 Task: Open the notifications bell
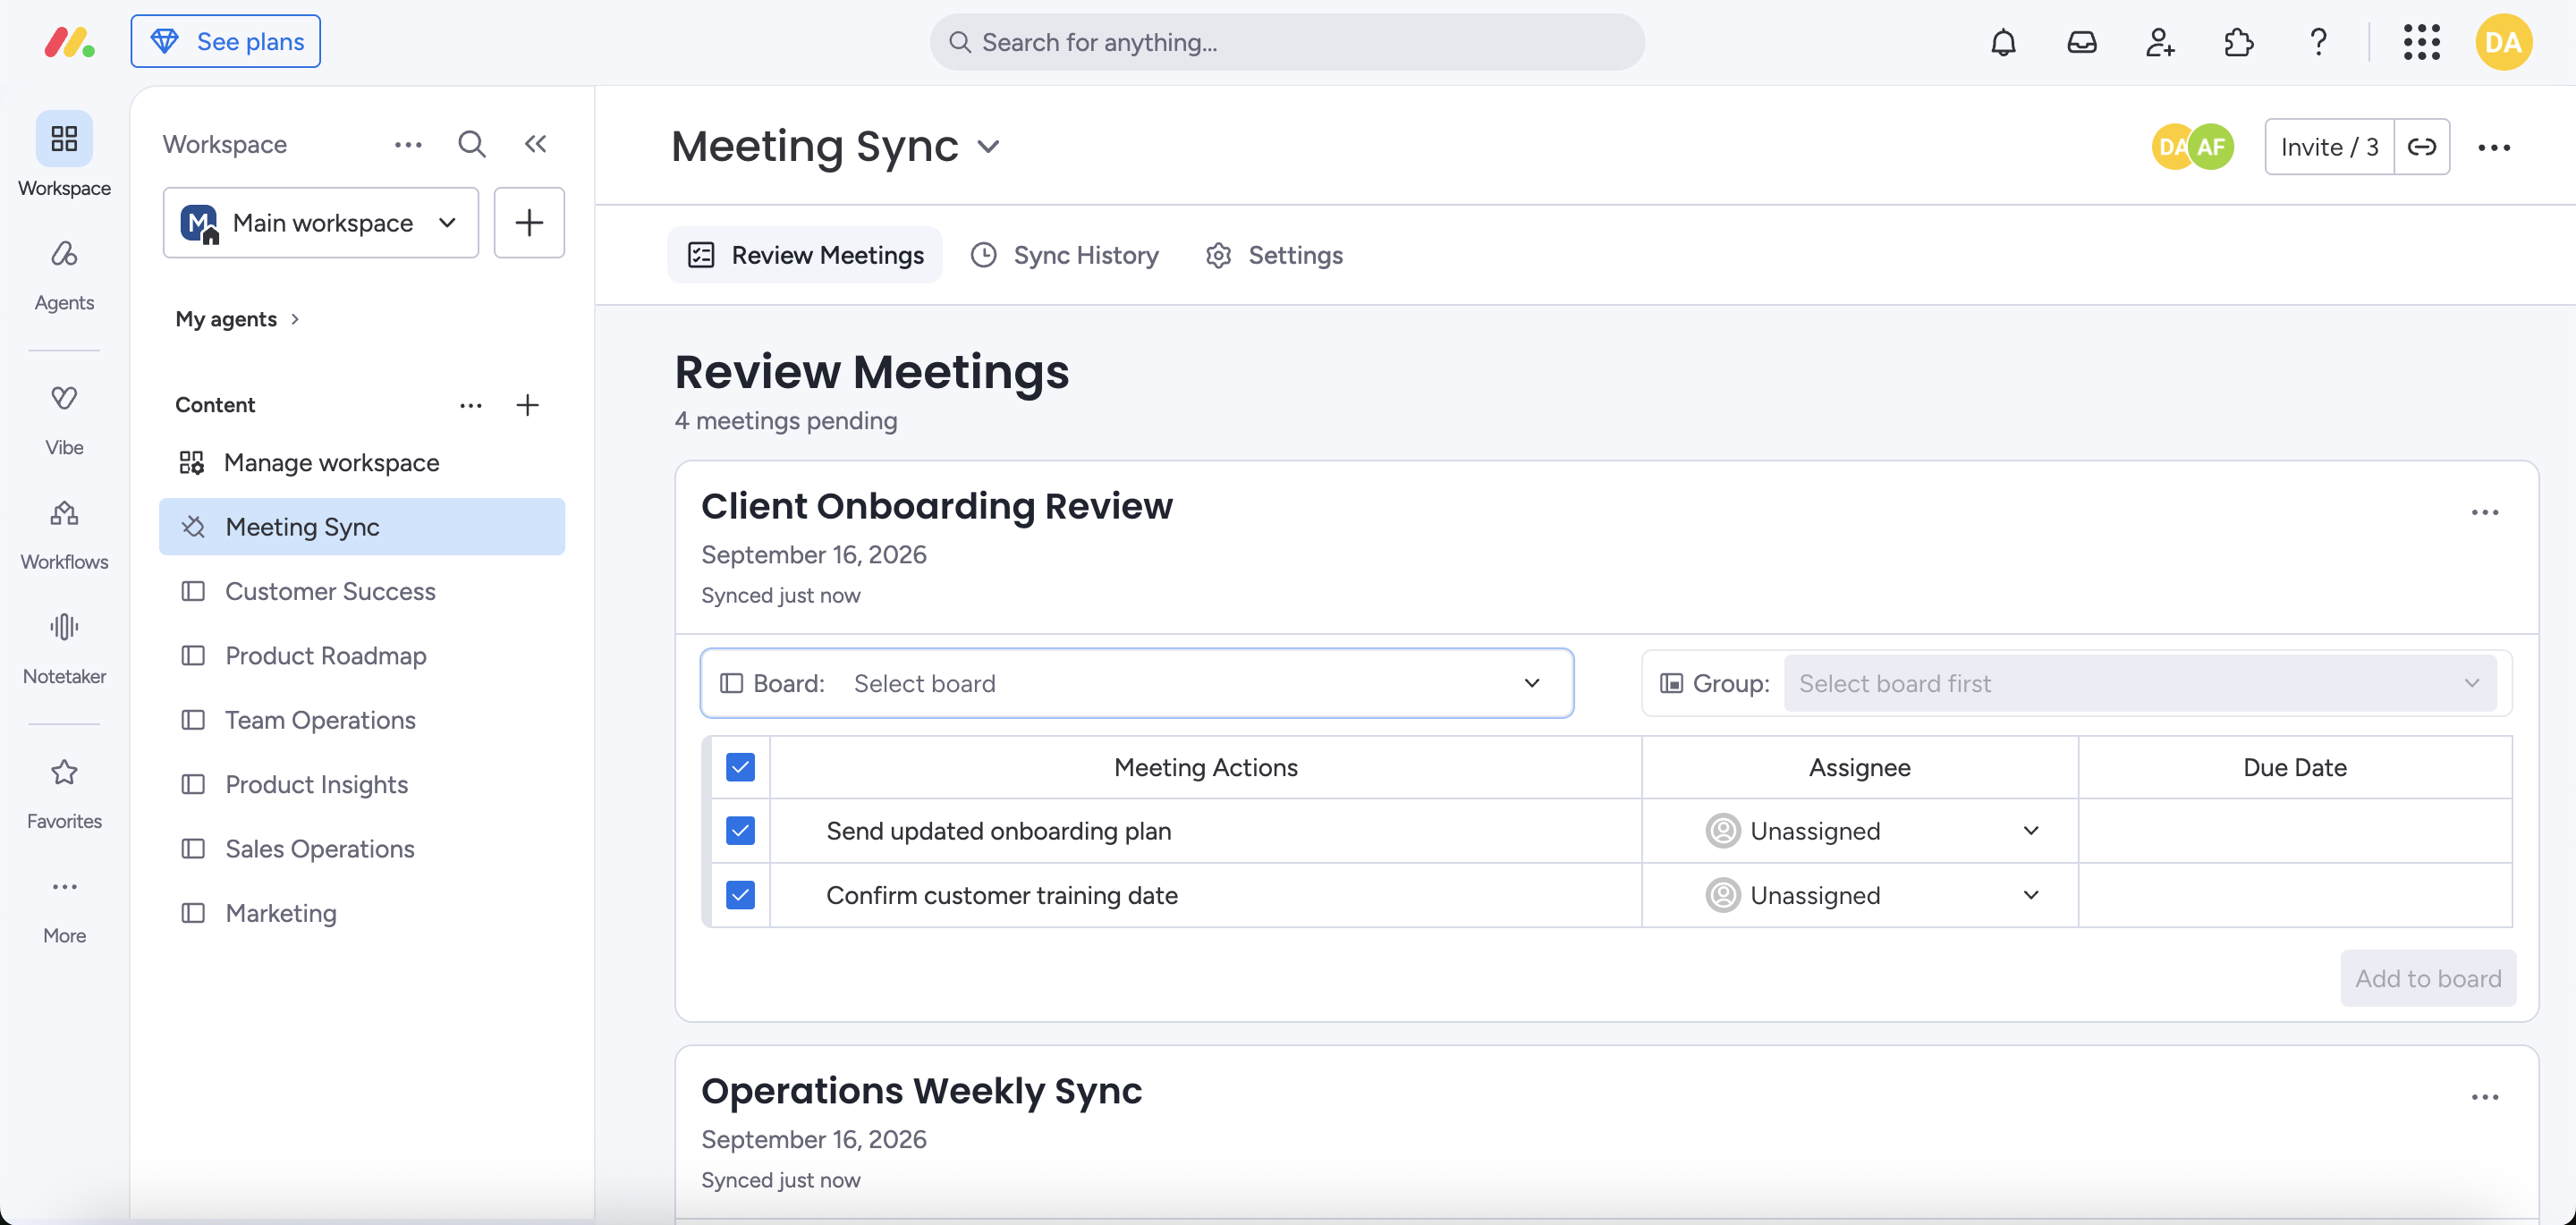(x=2003, y=42)
